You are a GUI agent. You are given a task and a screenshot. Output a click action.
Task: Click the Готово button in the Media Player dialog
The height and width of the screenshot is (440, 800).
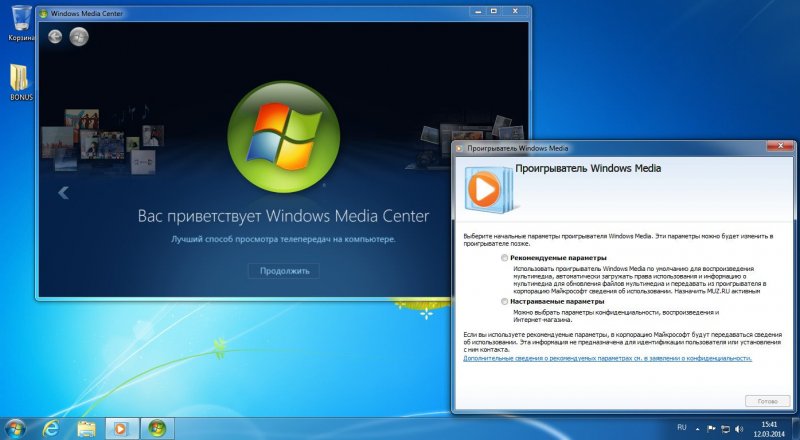click(x=767, y=401)
